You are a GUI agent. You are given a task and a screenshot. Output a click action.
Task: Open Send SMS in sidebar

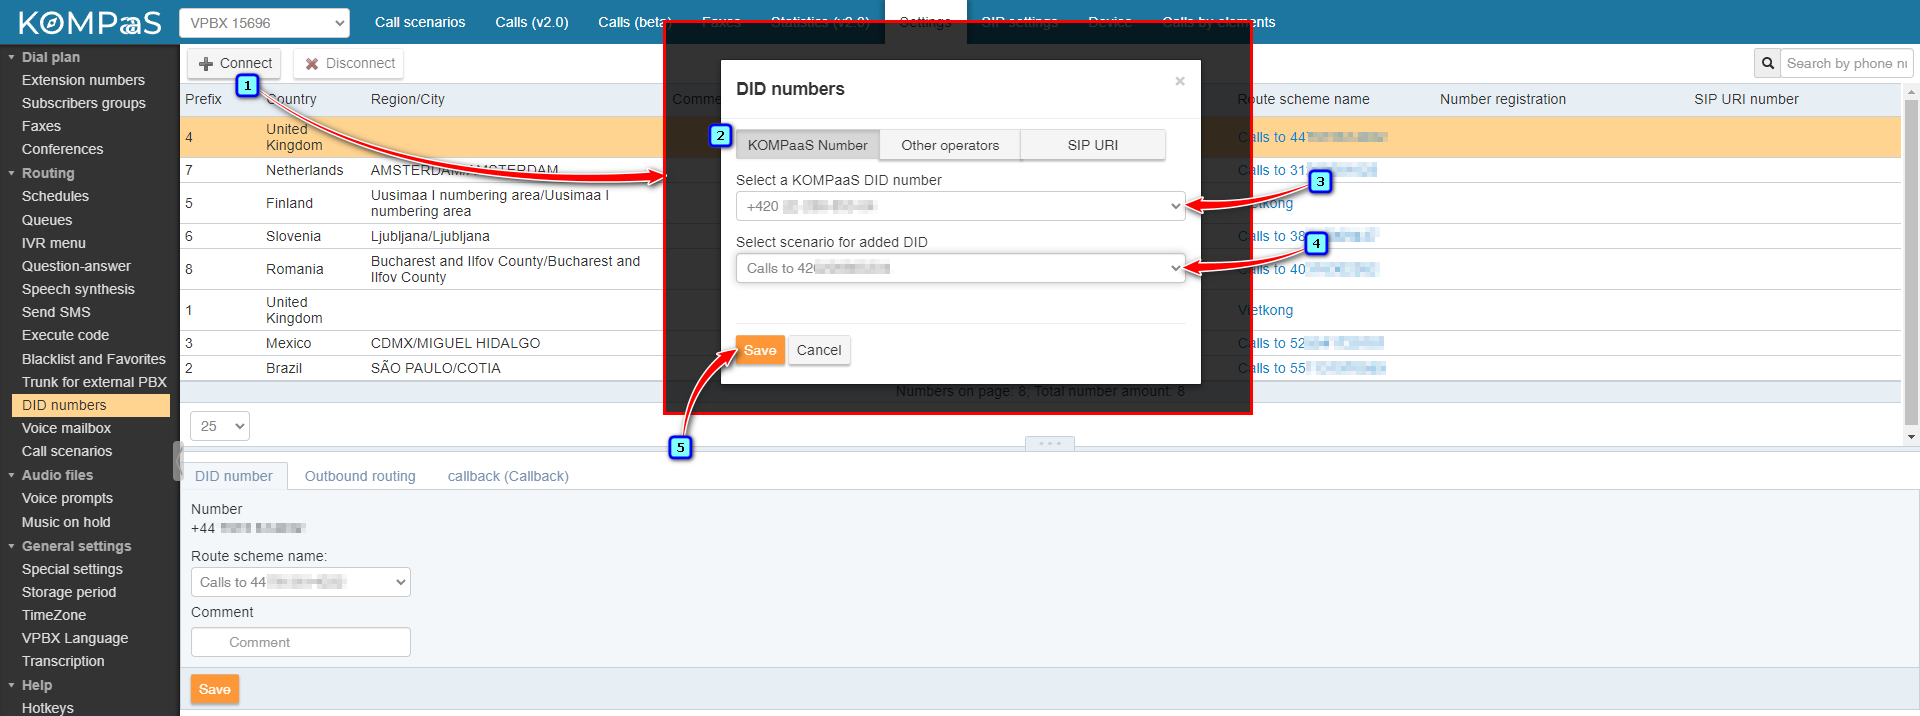tap(56, 312)
